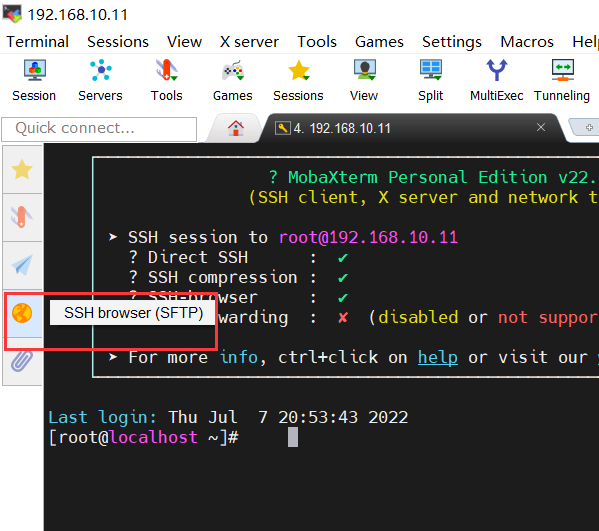Open the Terminal menu
Image resolution: width=599 pixels, height=531 pixels.
pos(38,42)
